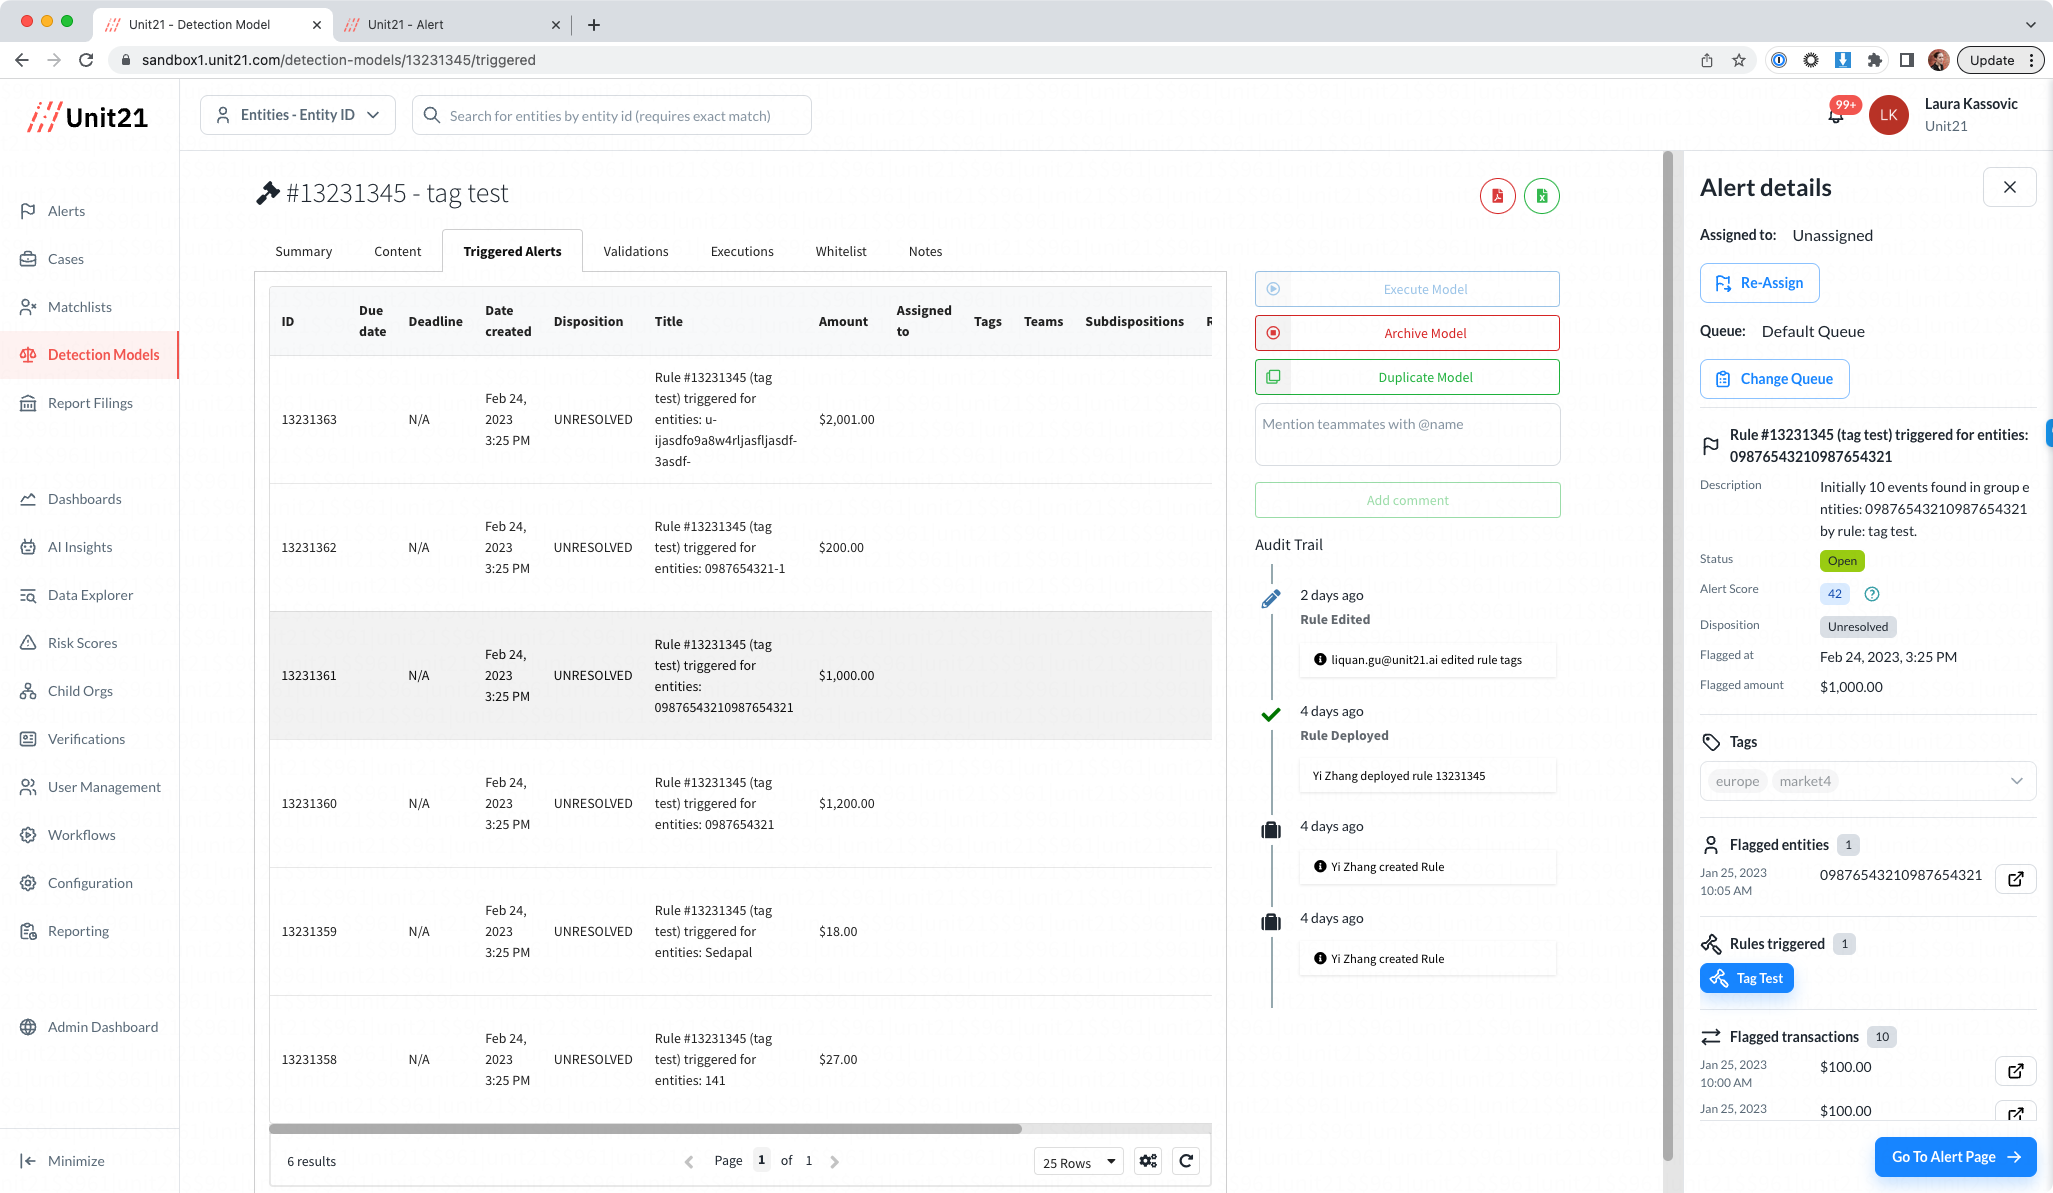
Task: Switch to the Executions tab
Action: (741, 251)
